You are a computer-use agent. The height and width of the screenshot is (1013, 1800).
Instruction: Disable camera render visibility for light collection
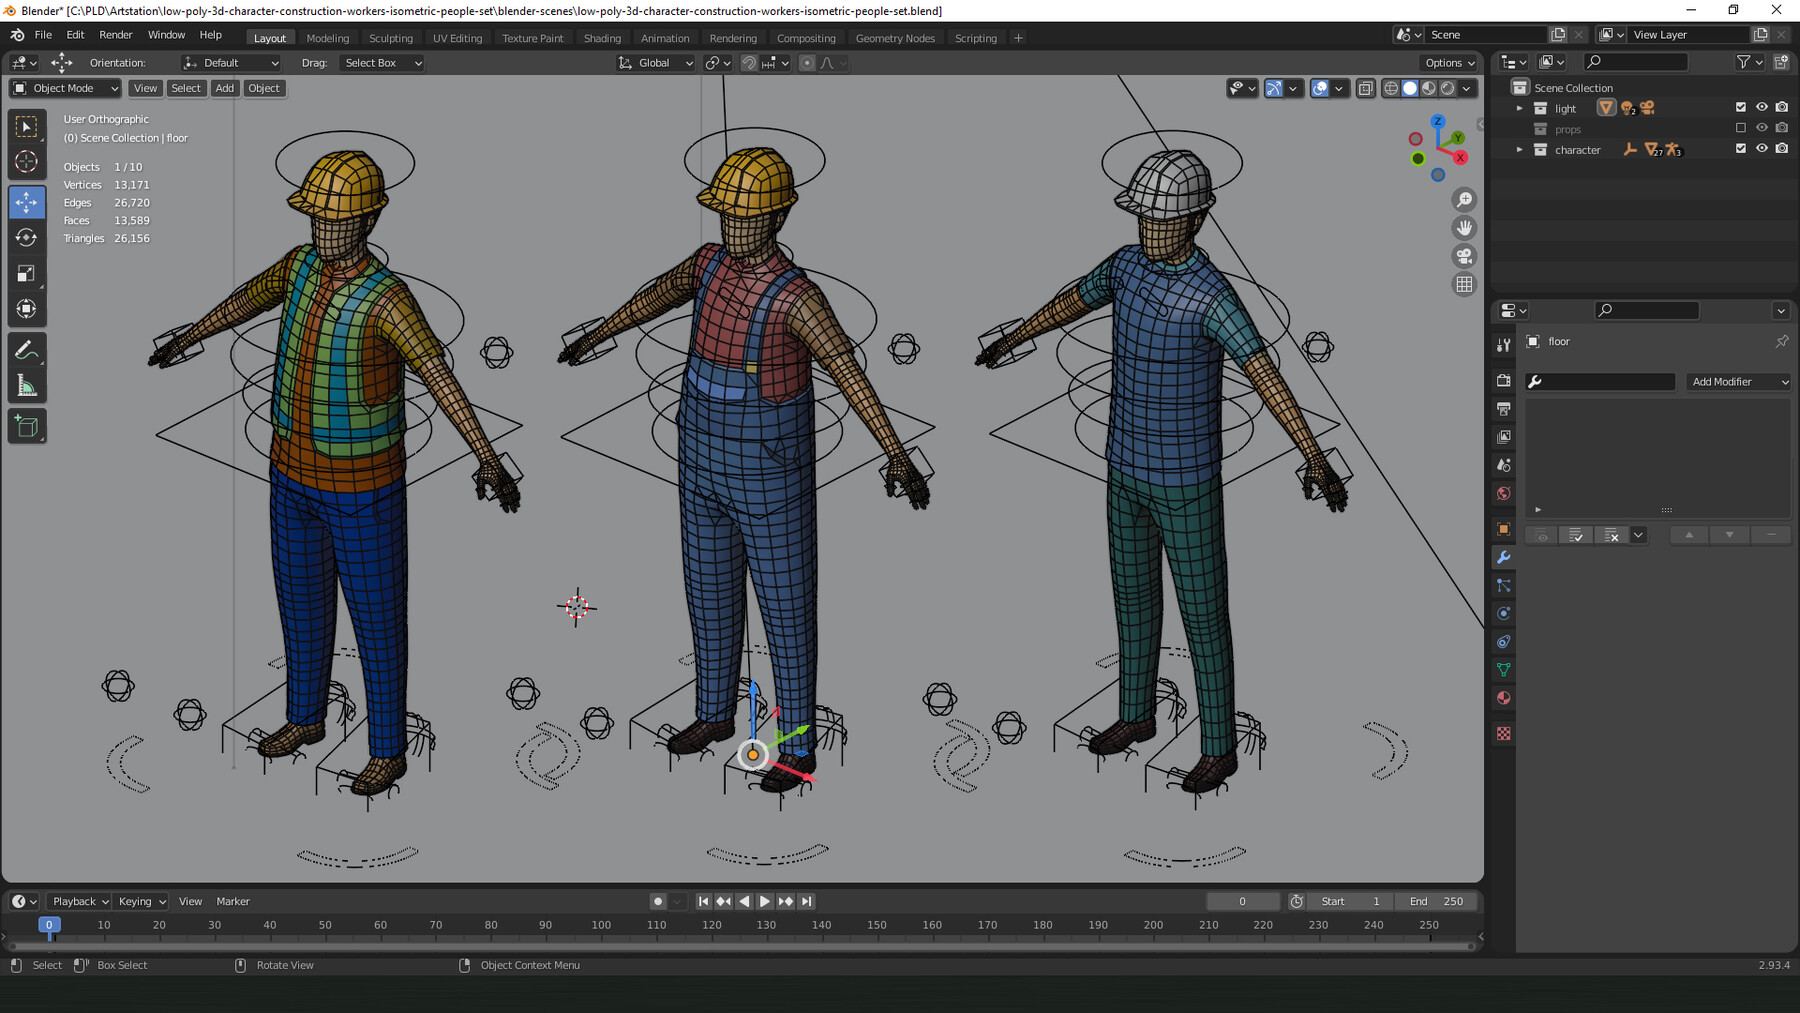coord(1782,107)
